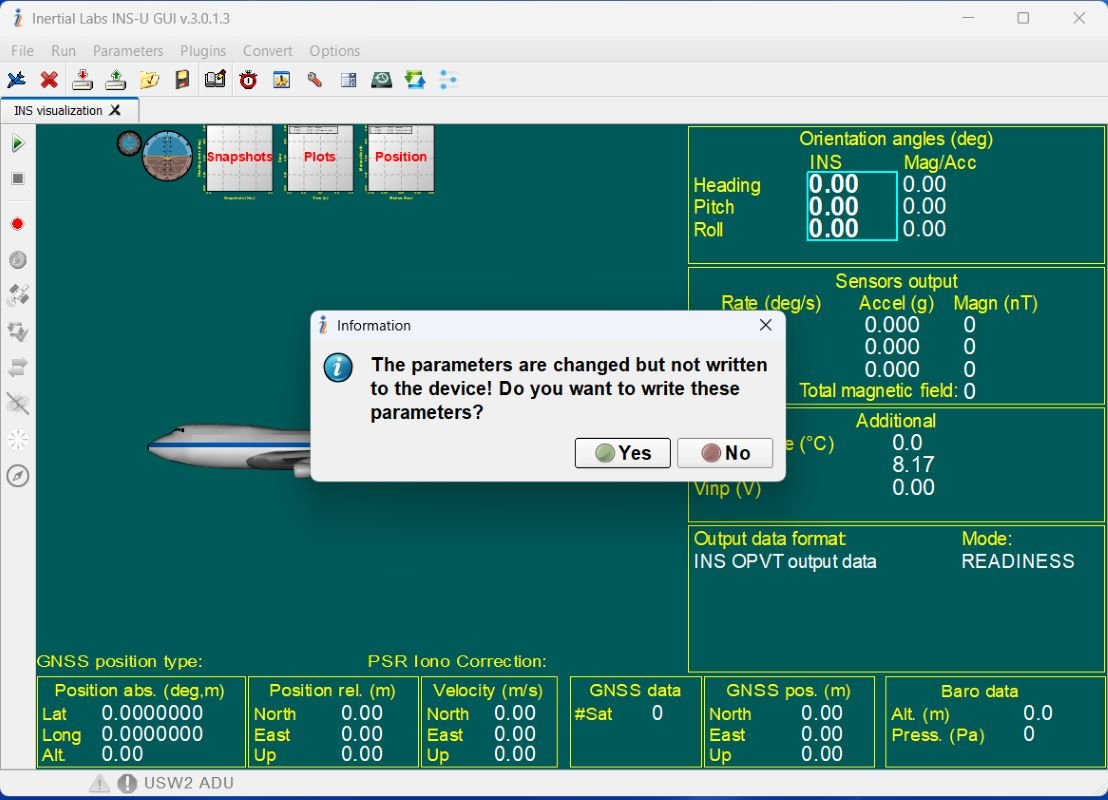Open the Position panel icon
The height and width of the screenshot is (800, 1108).
[400, 157]
